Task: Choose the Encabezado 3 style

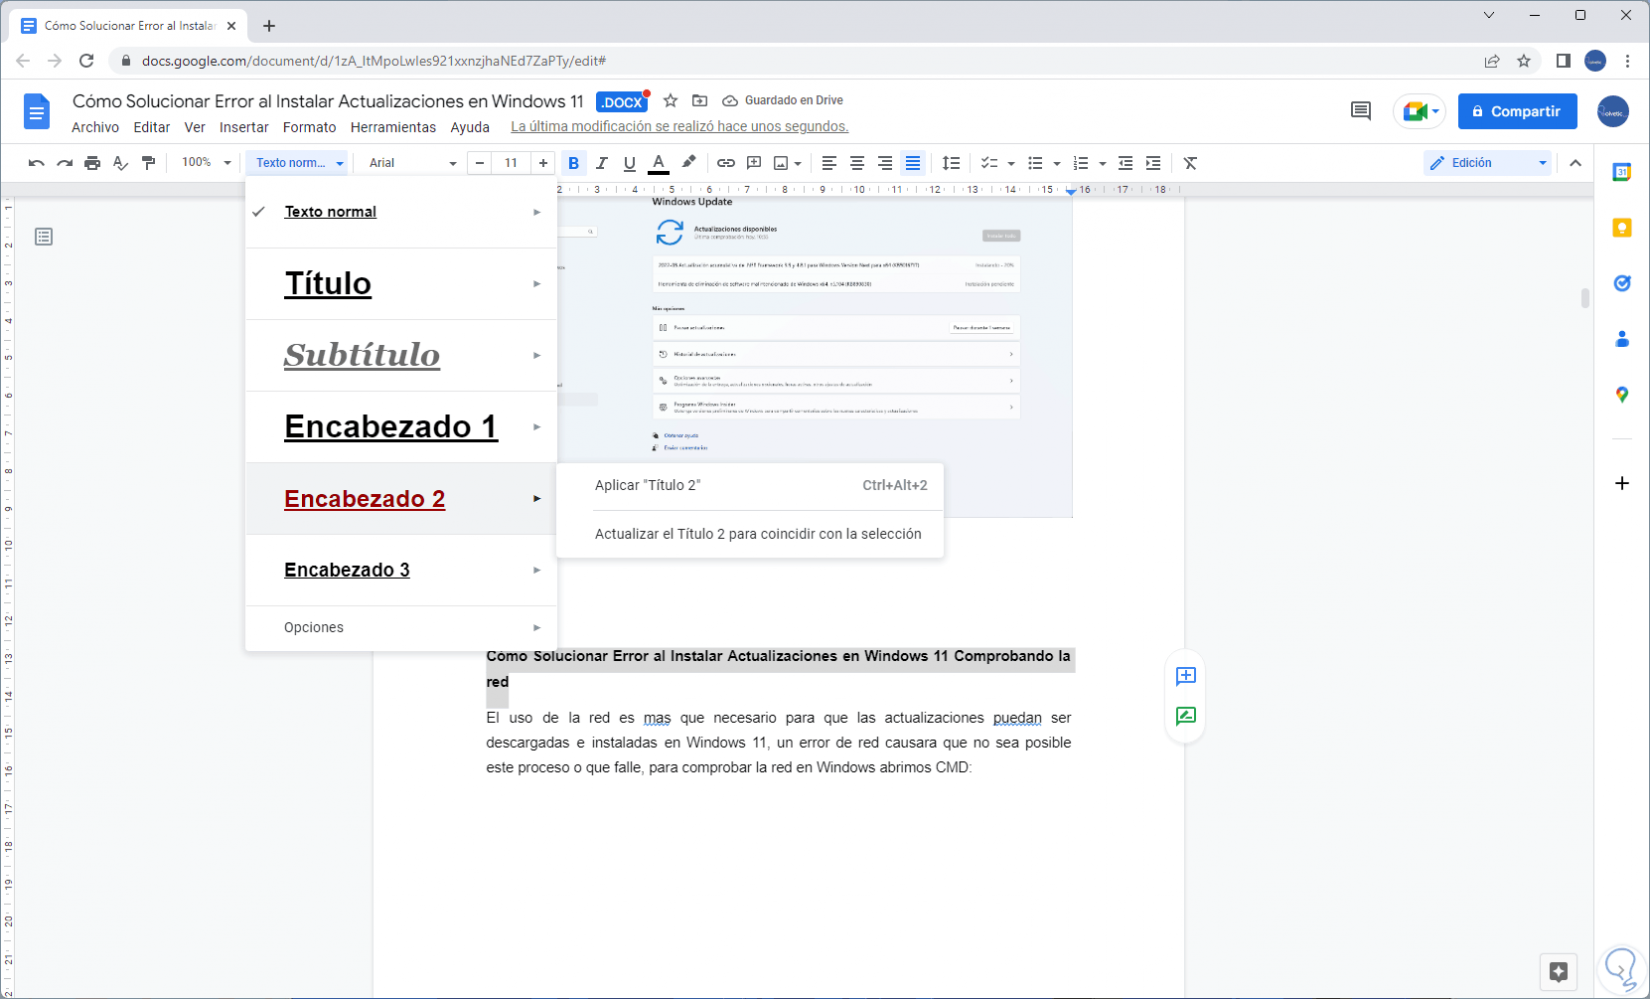Action: [x=401, y=570]
